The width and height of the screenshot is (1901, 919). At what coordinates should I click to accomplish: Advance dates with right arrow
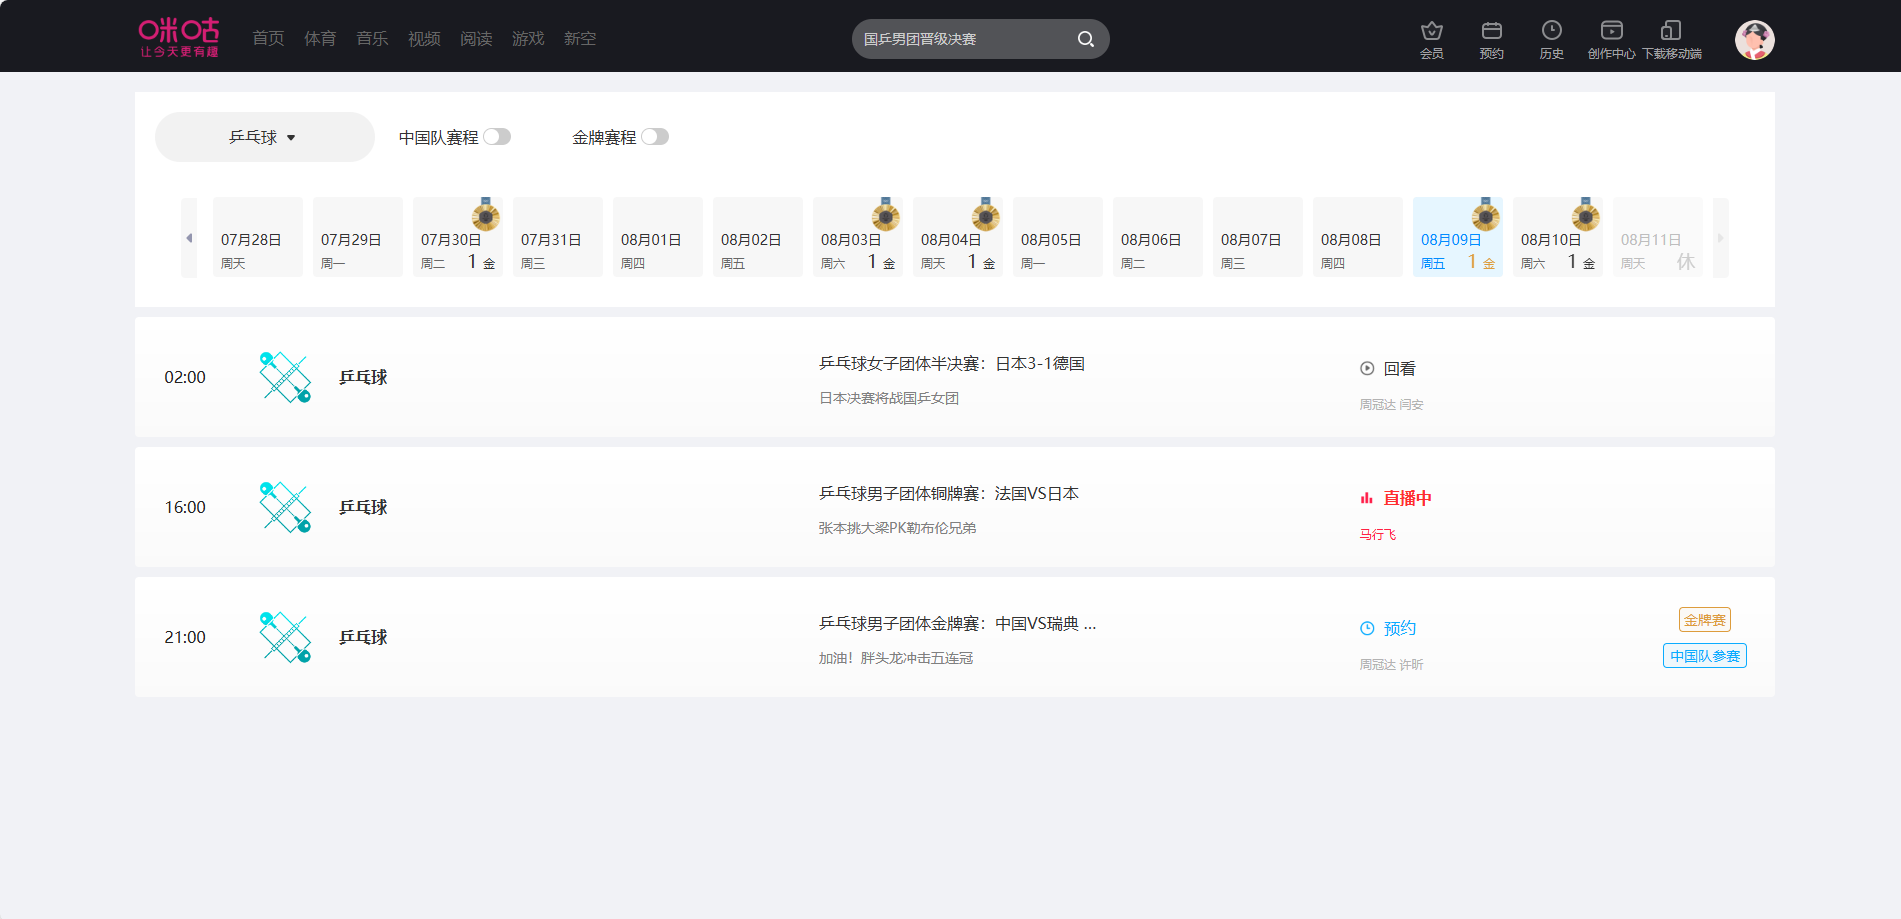pyautogui.click(x=1720, y=238)
